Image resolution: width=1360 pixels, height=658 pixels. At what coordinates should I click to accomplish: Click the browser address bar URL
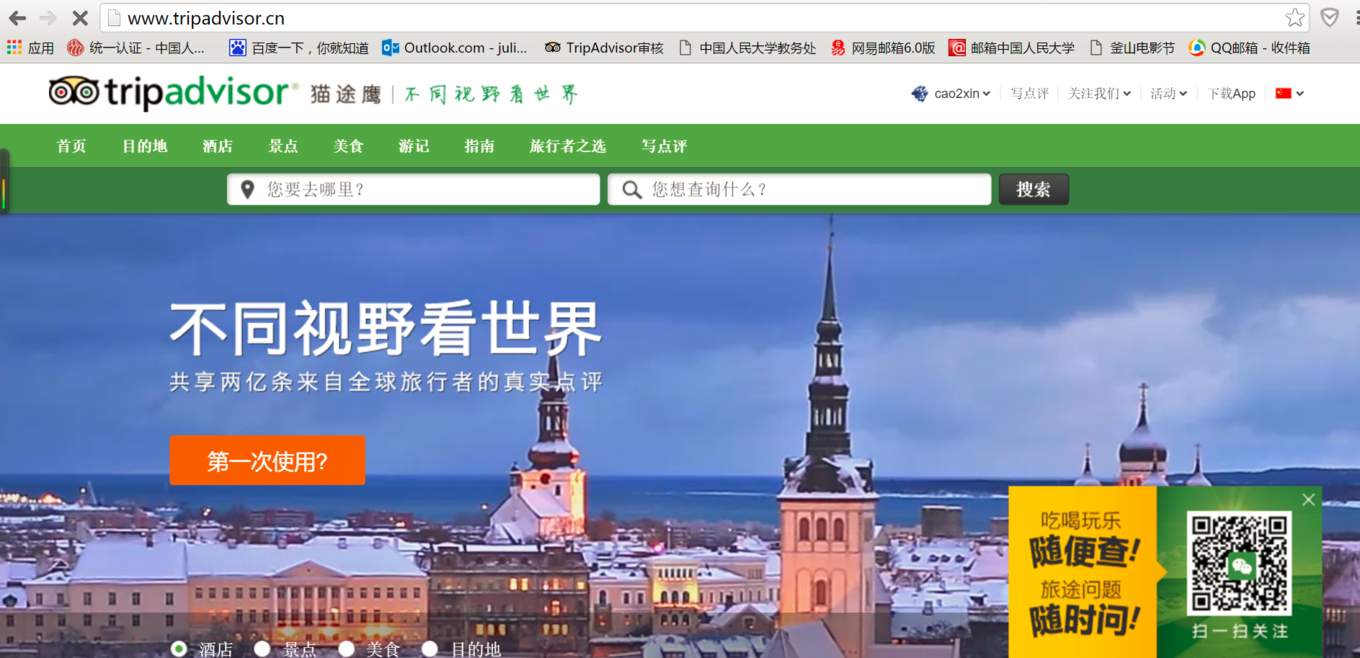[206, 18]
